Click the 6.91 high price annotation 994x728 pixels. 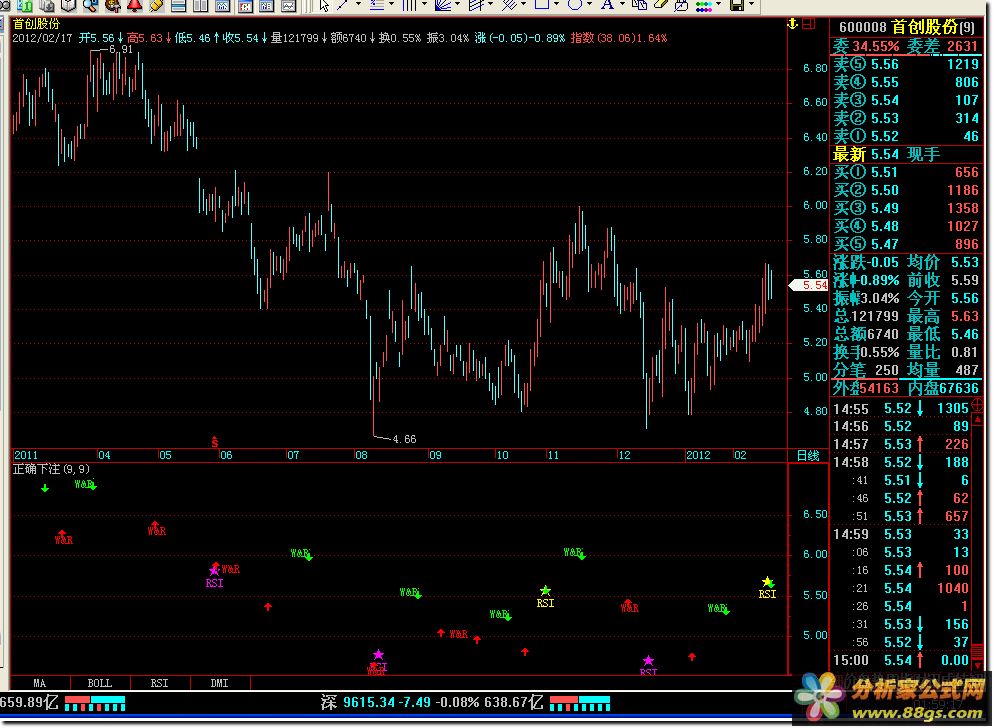click(x=120, y=49)
